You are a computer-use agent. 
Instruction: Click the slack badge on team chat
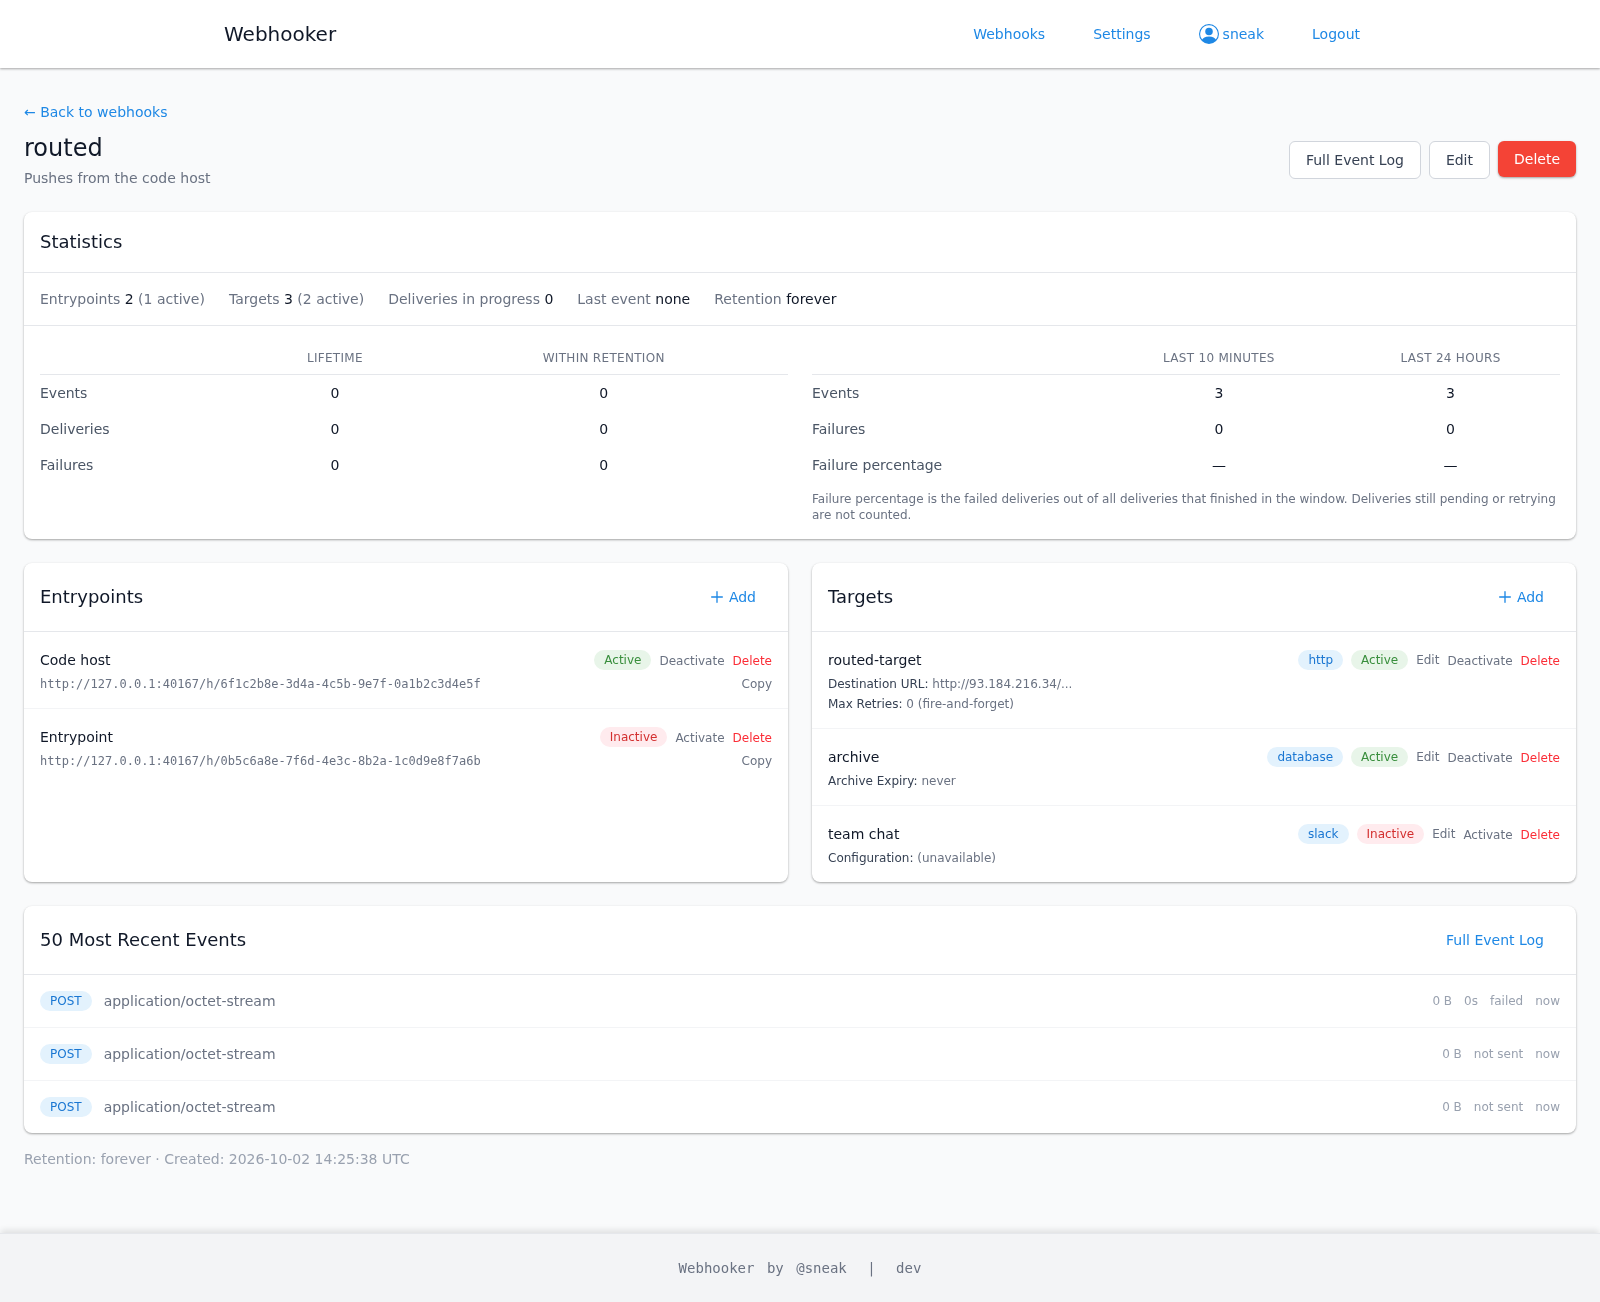coord(1322,834)
